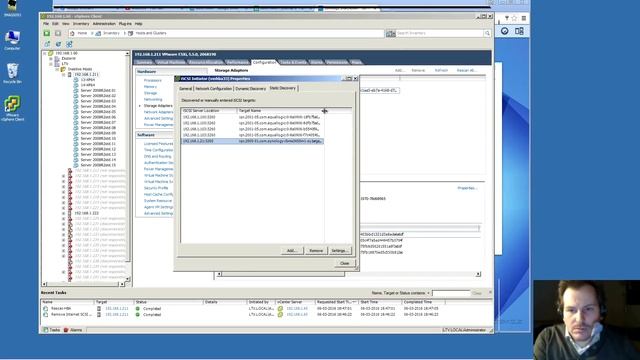640x360 pixels.
Task: Select the 192.168.1.211 host icon in tree
Action: [x=70, y=75]
